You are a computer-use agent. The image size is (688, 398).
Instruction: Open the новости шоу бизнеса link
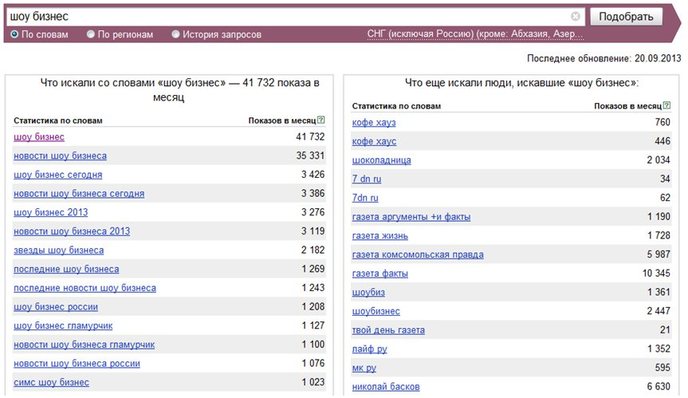[60, 156]
